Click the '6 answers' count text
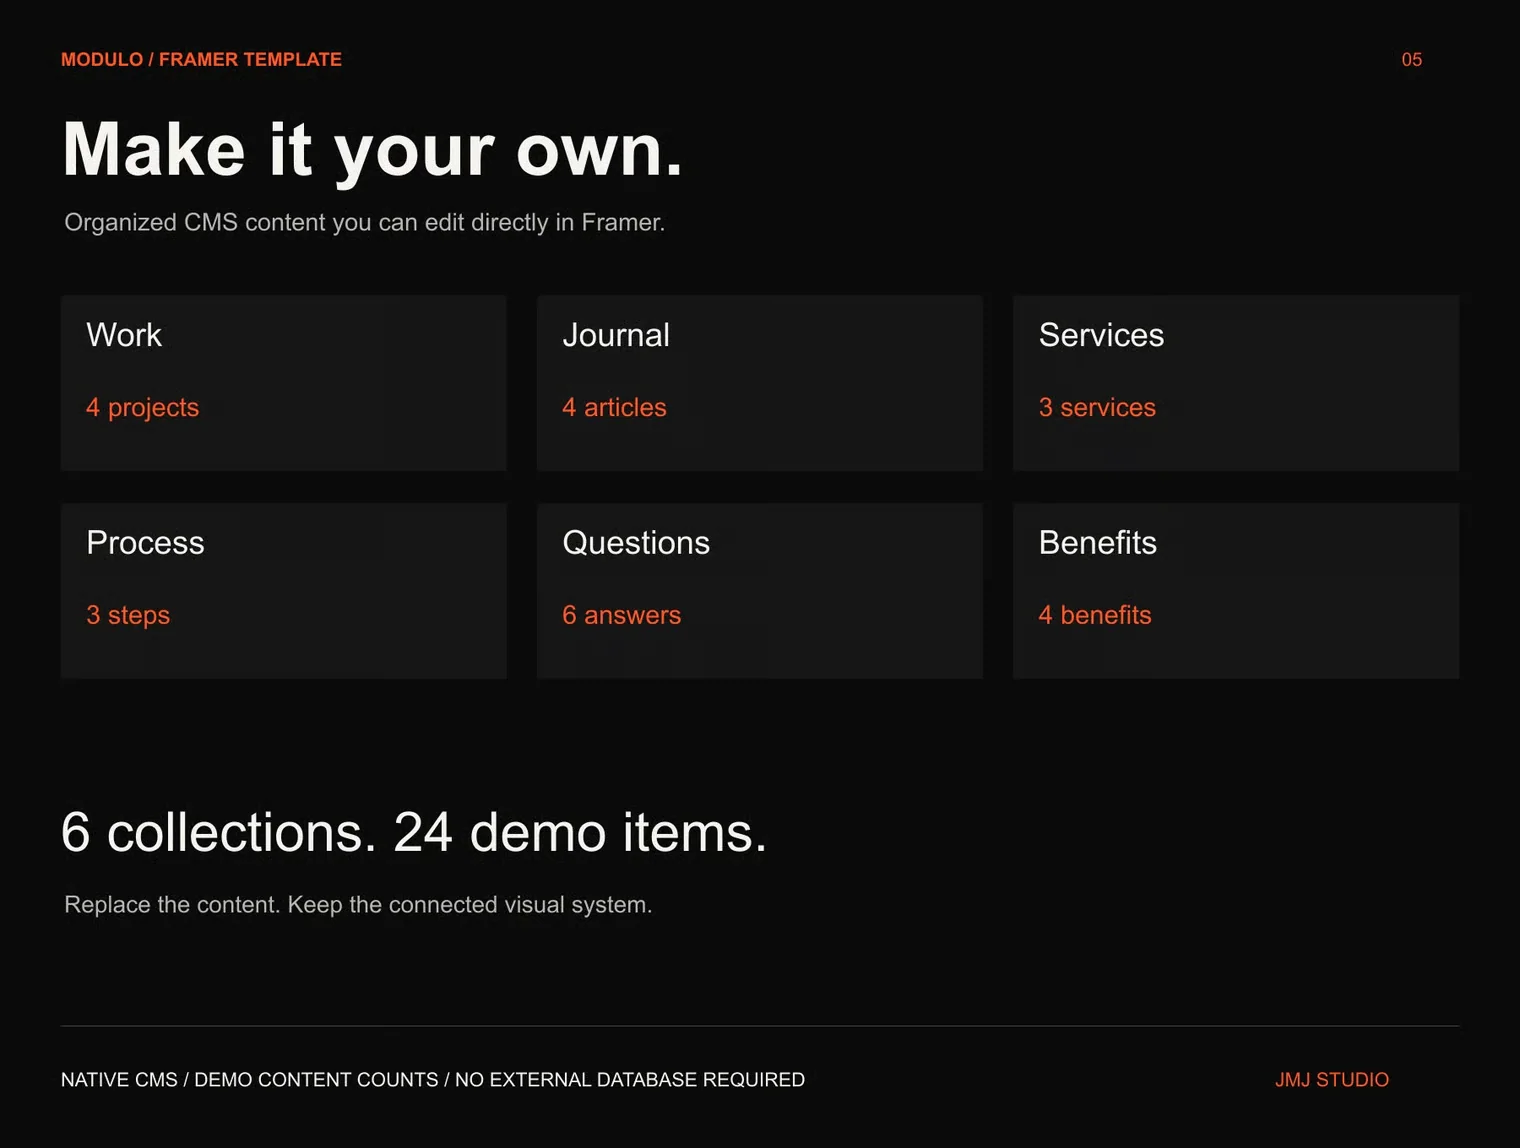The width and height of the screenshot is (1520, 1148). pos(621,616)
